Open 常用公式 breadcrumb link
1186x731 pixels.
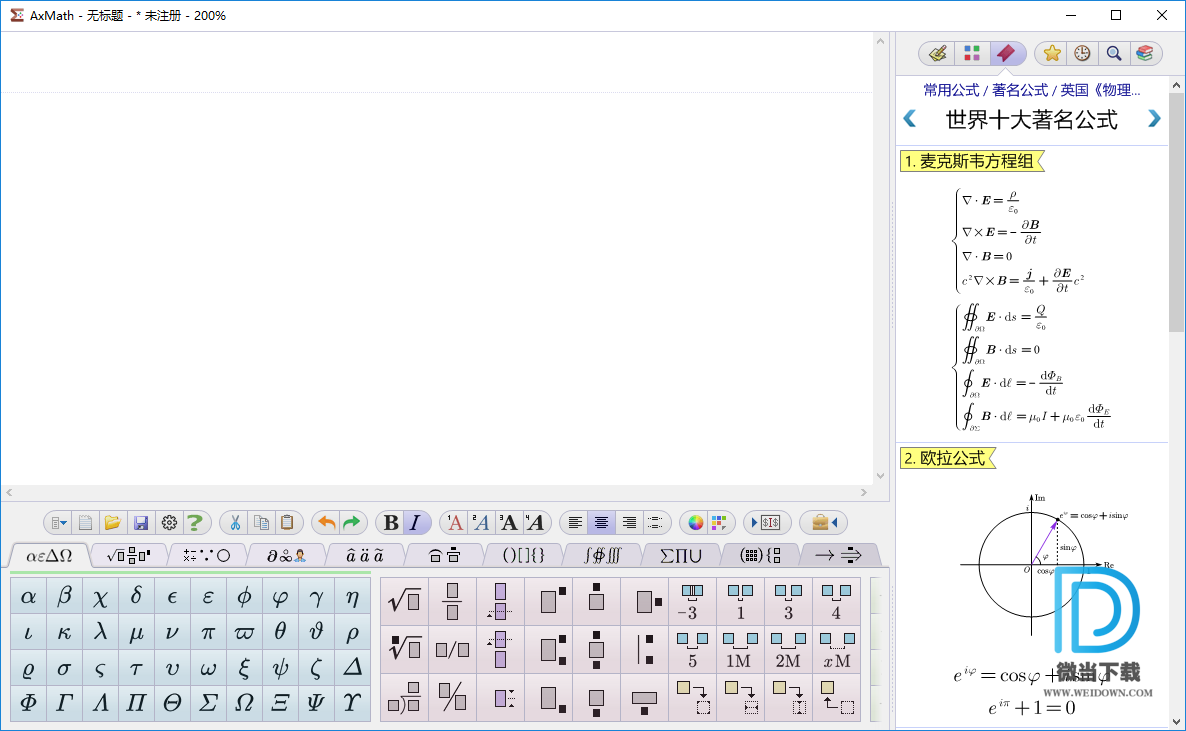951,90
